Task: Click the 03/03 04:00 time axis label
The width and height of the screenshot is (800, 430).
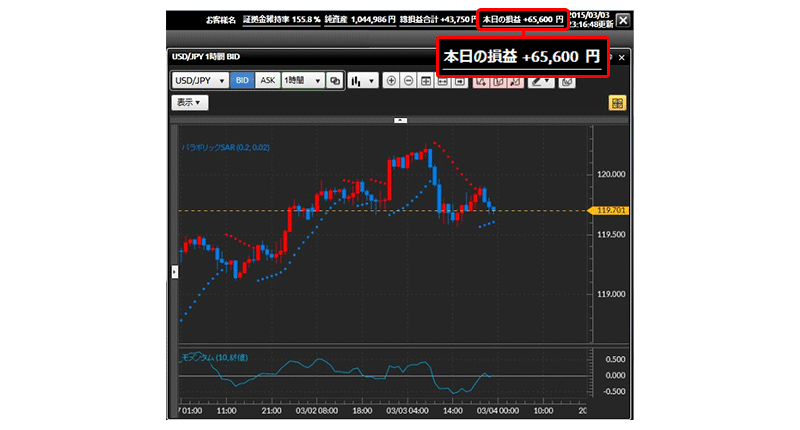Action: pos(407,411)
